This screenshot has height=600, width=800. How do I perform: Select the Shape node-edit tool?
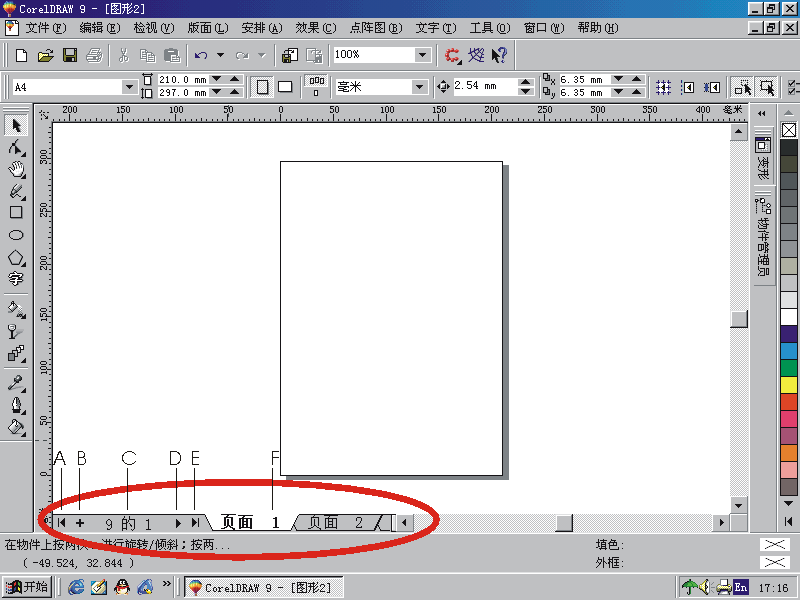(16, 147)
